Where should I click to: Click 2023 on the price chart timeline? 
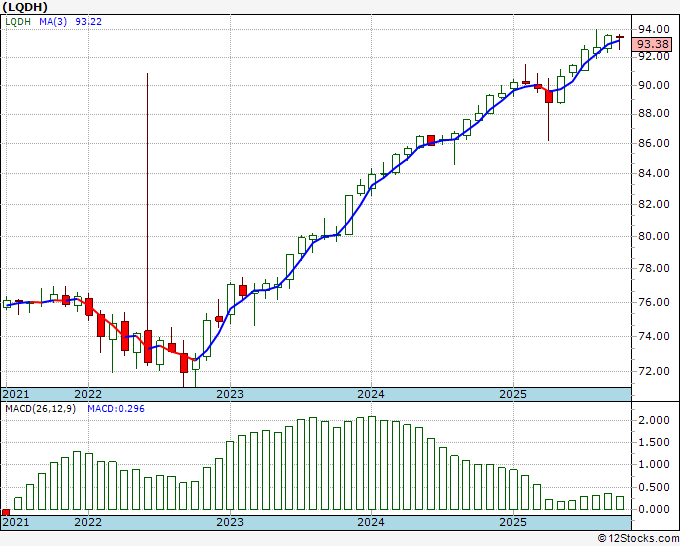tap(230, 394)
